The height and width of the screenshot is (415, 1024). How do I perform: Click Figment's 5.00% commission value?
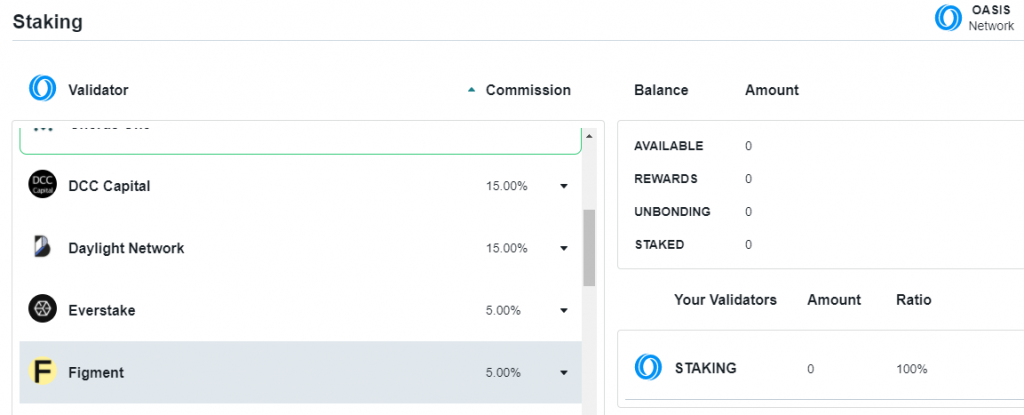(503, 373)
